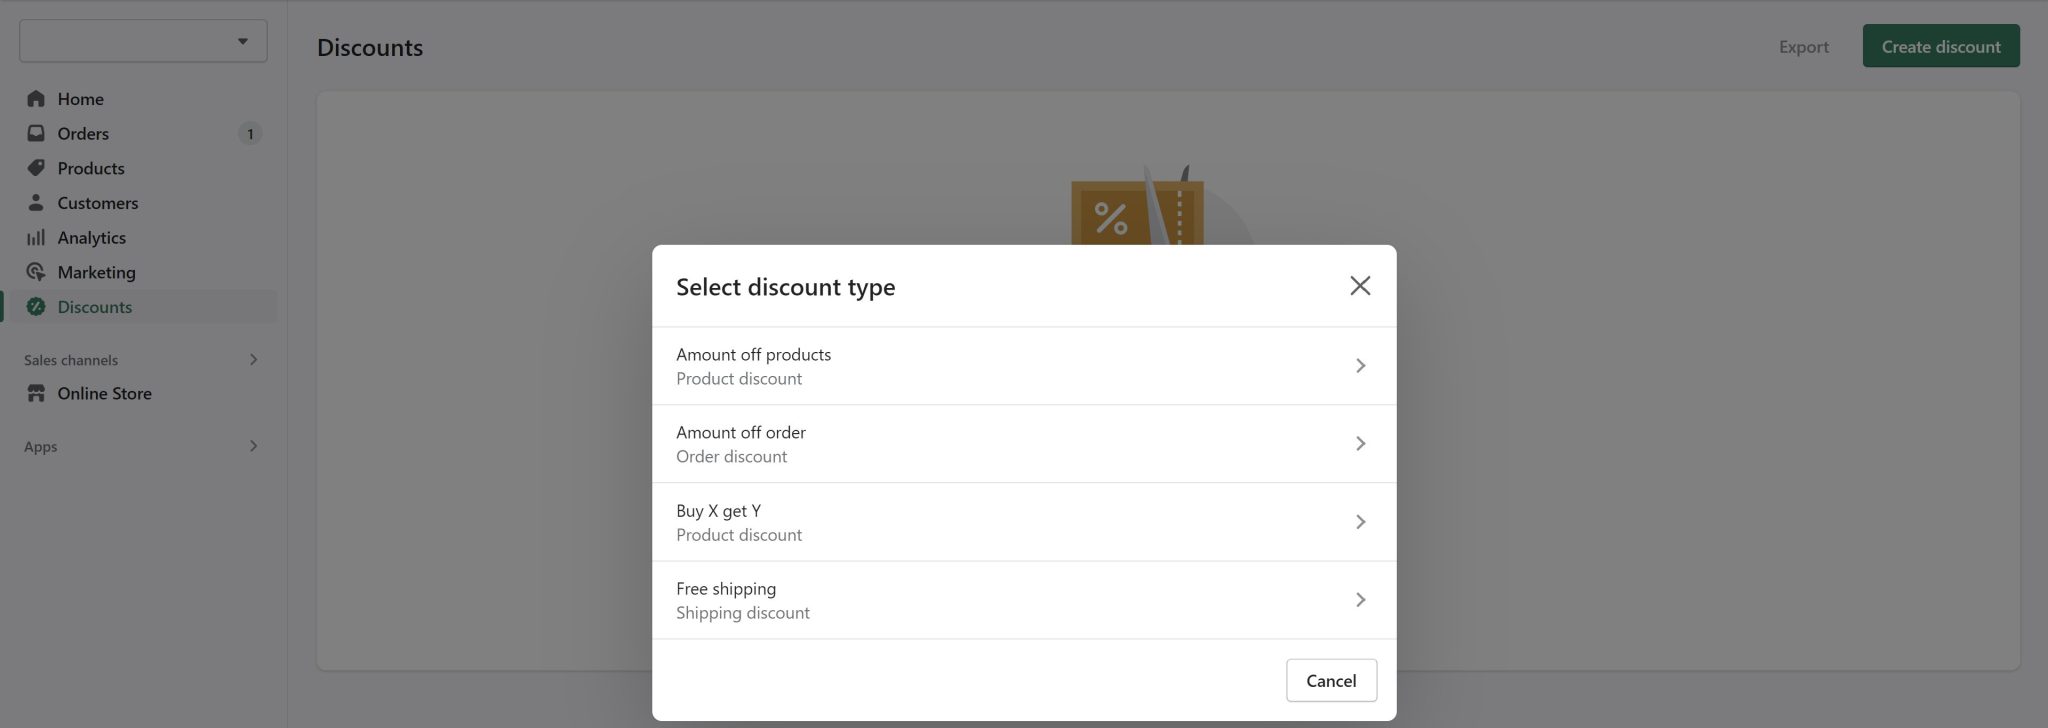This screenshot has width=2048, height=728.
Task: Click the Select discount type title
Action: [786, 287]
